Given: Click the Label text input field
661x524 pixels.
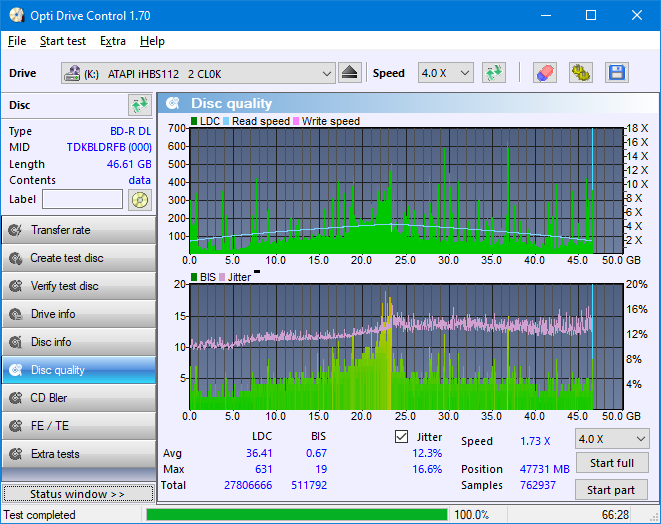Looking at the screenshot, I should coord(82,199).
